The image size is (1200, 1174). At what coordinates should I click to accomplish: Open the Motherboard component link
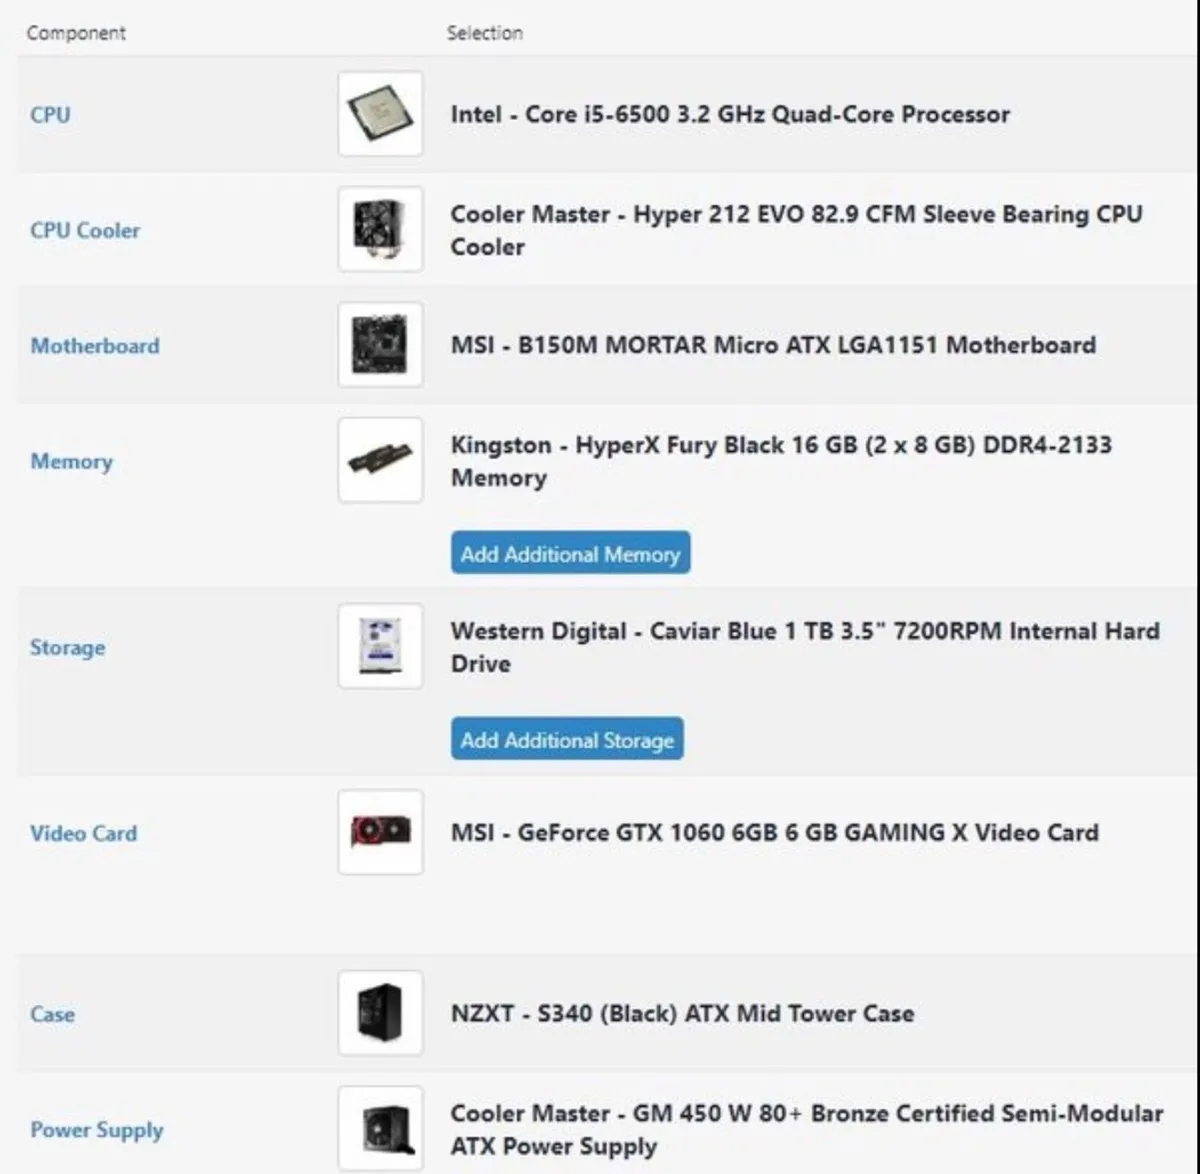95,346
